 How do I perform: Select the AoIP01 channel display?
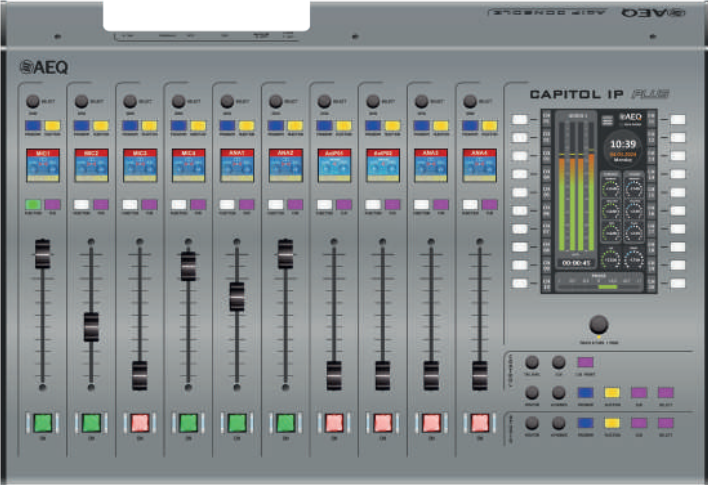[x=334, y=165]
